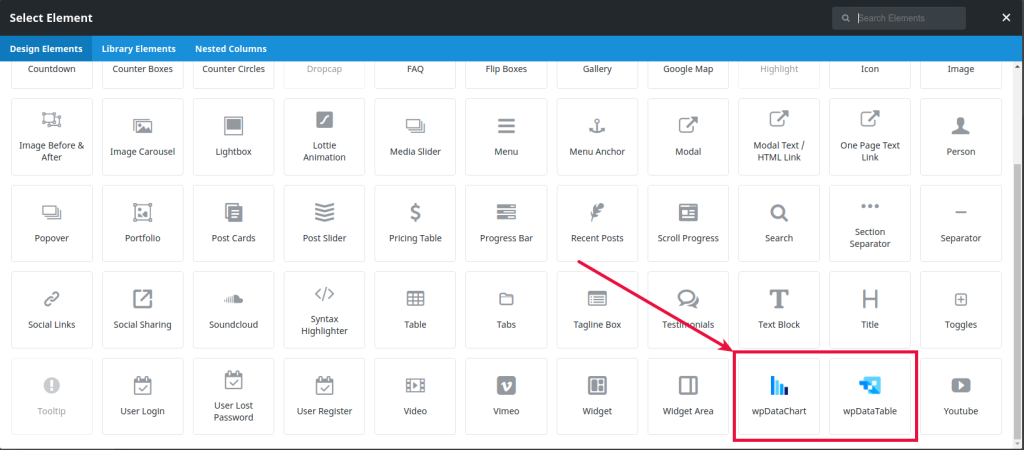Select the Menu Anchor element
The height and width of the screenshot is (450, 1024).
tap(597, 137)
